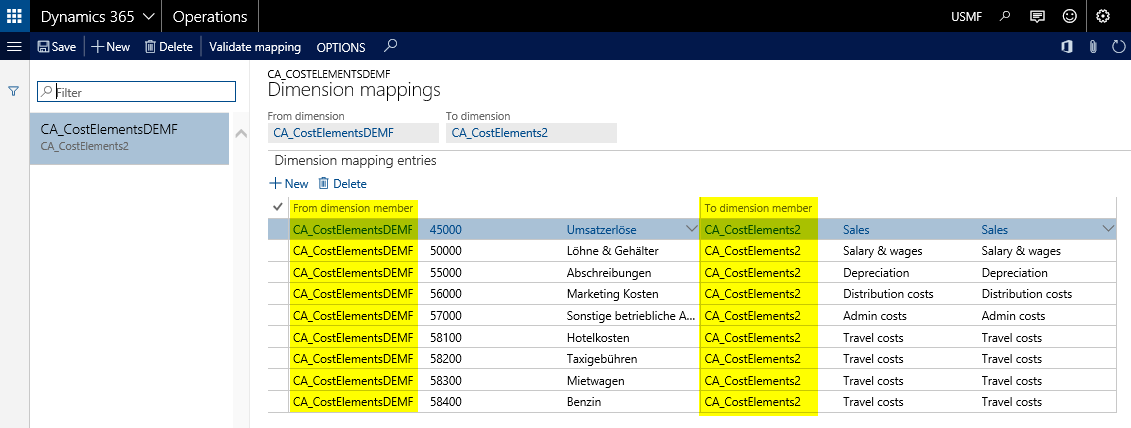Select the row checkbox for 50000 Löhne & Gehälter
The height and width of the screenshot is (428, 1131).
coord(278,251)
